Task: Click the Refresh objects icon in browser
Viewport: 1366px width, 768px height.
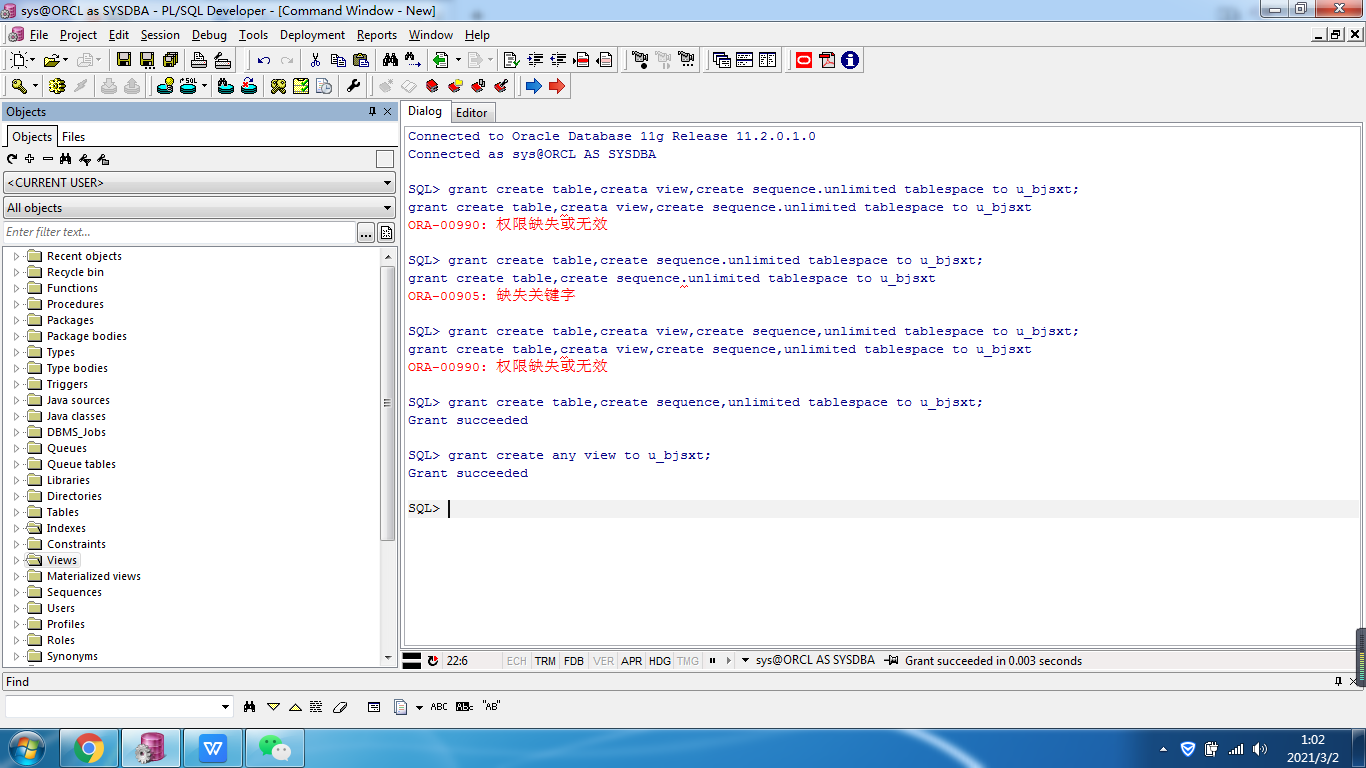Action: pyautogui.click(x=12, y=159)
